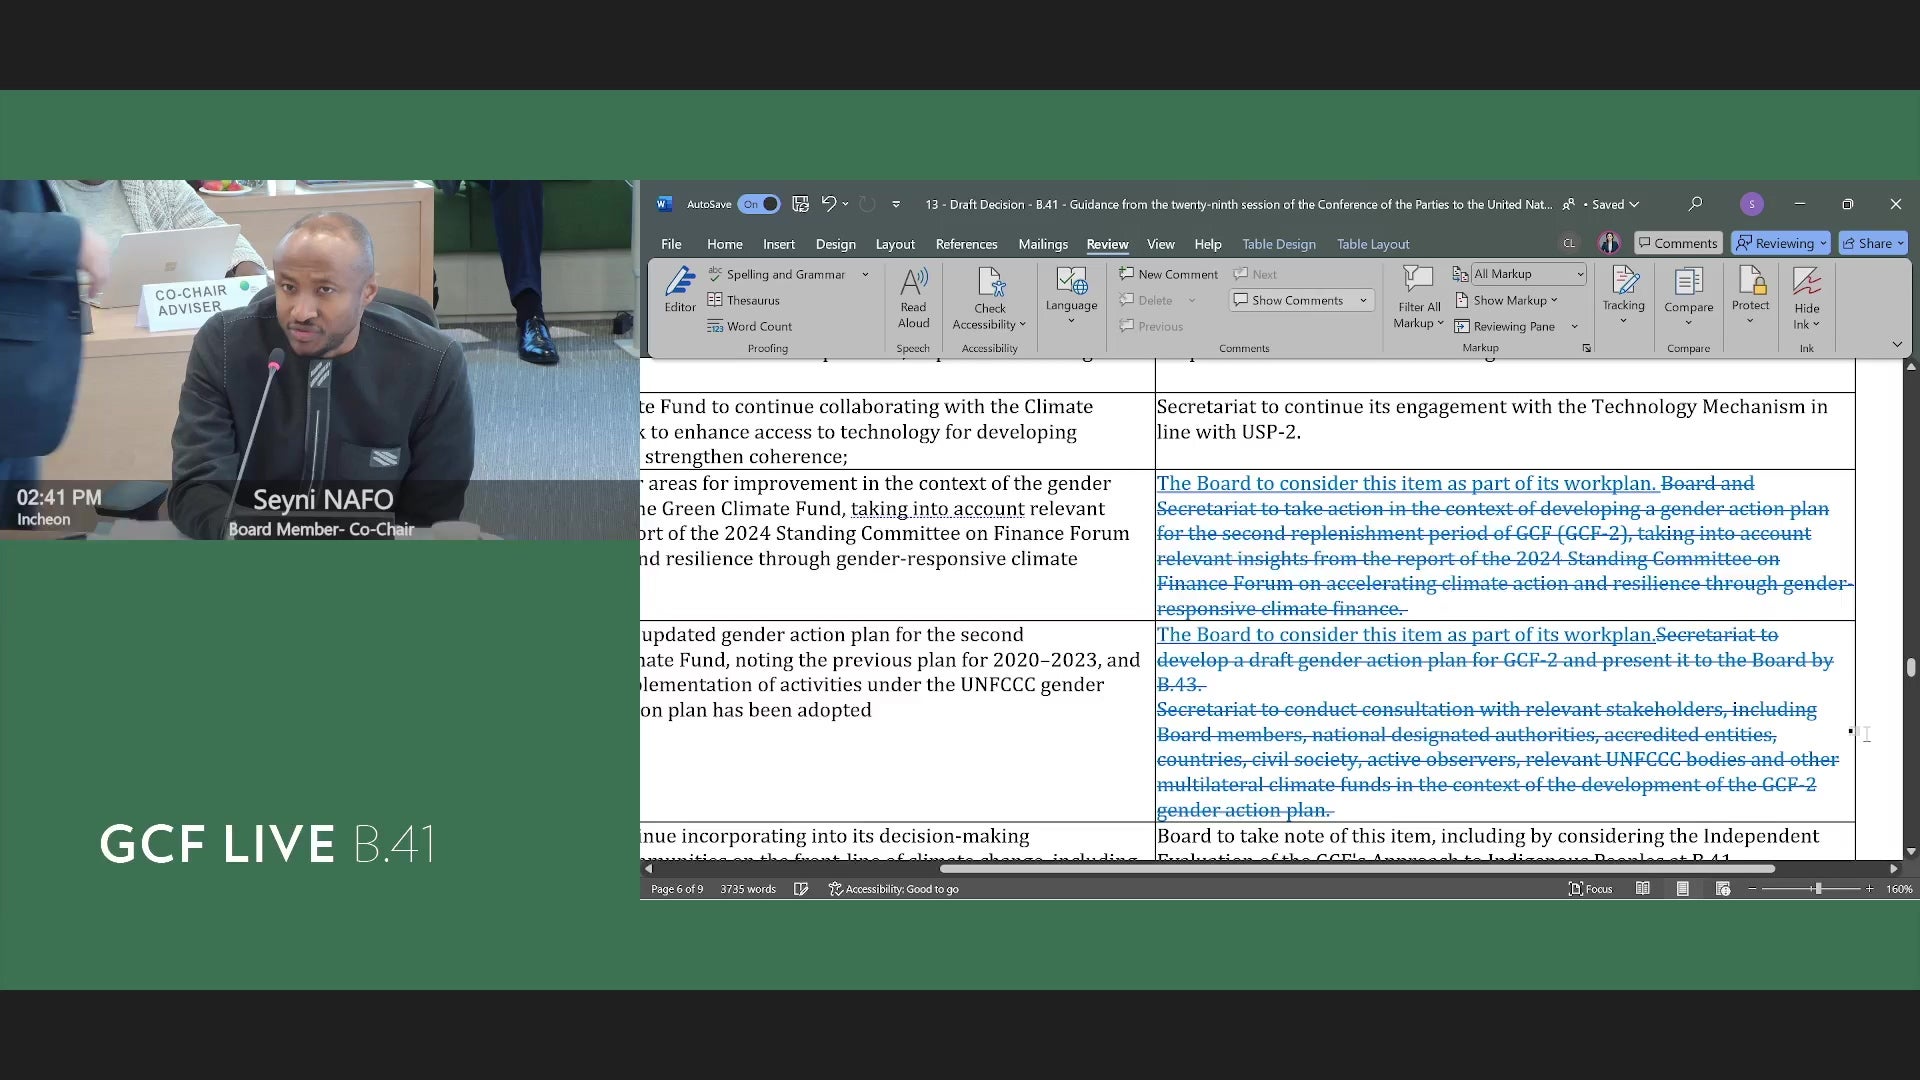The height and width of the screenshot is (1080, 1920).
Task: Switch to the Home tab
Action: pos(725,244)
